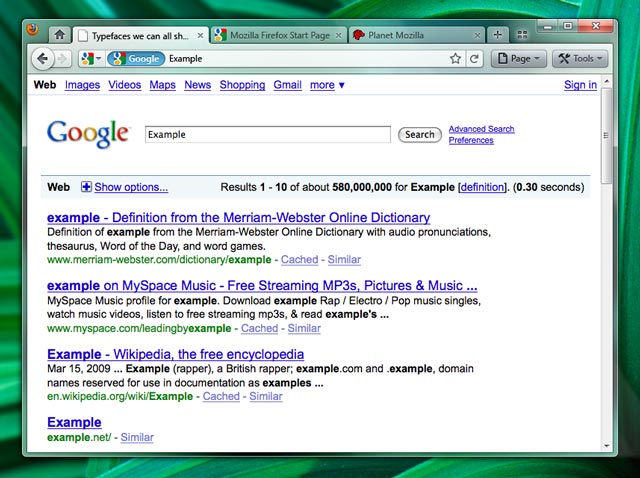Viewport: 640px width, 478px height.
Task: Go back with the back arrow
Action: (42, 59)
